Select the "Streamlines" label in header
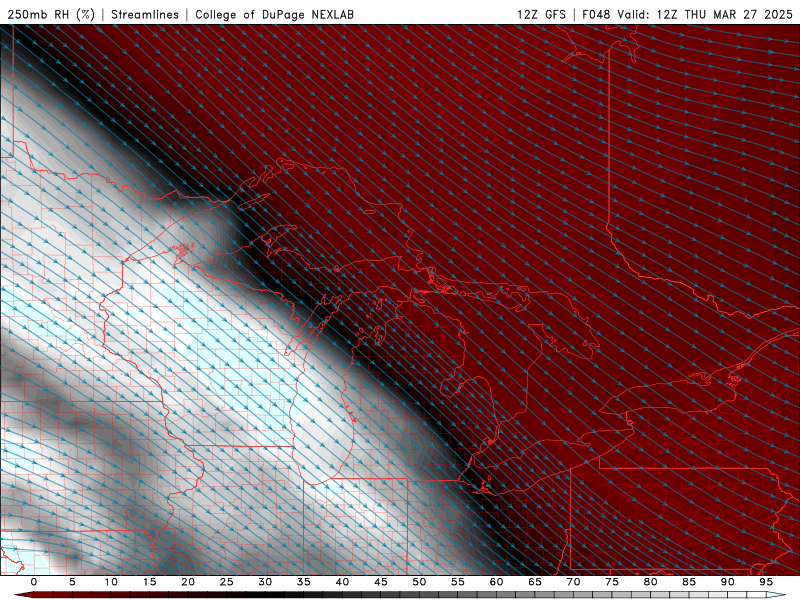This screenshot has height=600, width=800. click(x=145, y=15)
